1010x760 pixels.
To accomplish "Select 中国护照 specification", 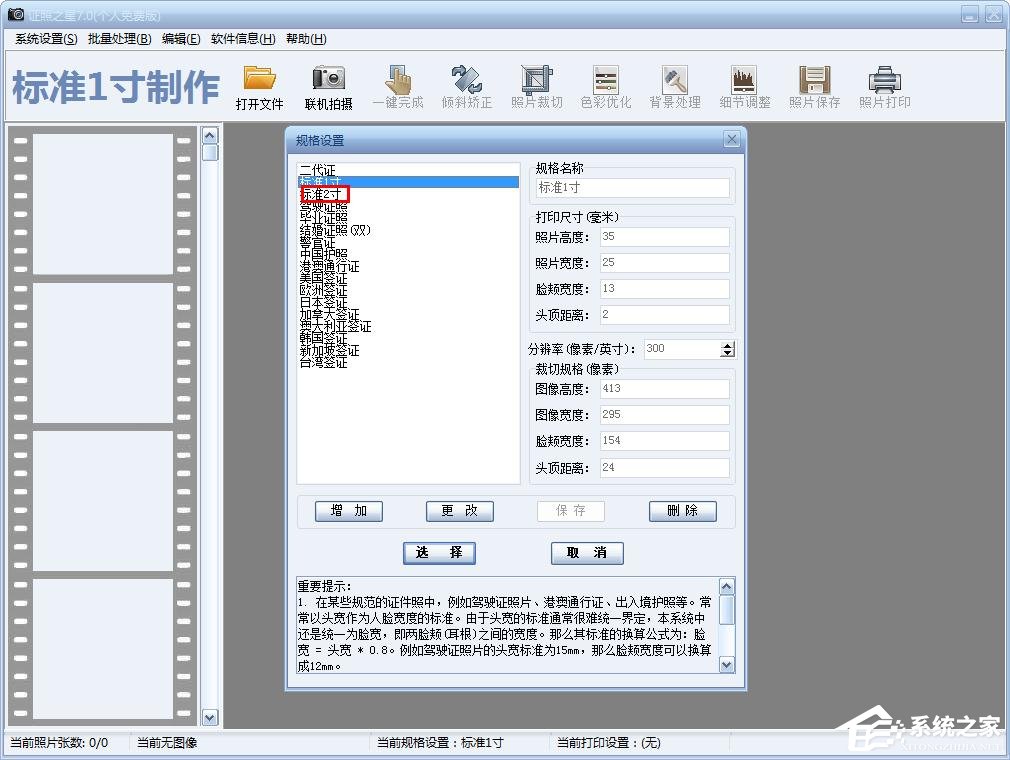I will pyautogui.click(x=325, y=254).
